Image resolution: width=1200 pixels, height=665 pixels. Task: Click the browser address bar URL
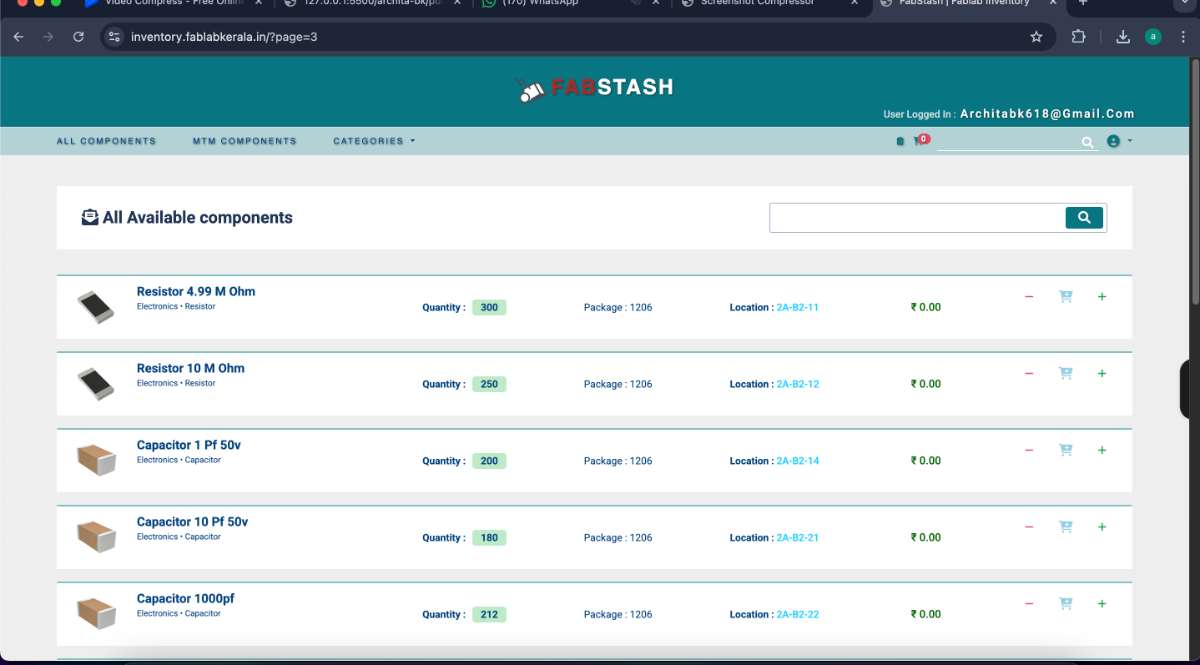pyautogui.click(x=224, y=37)
